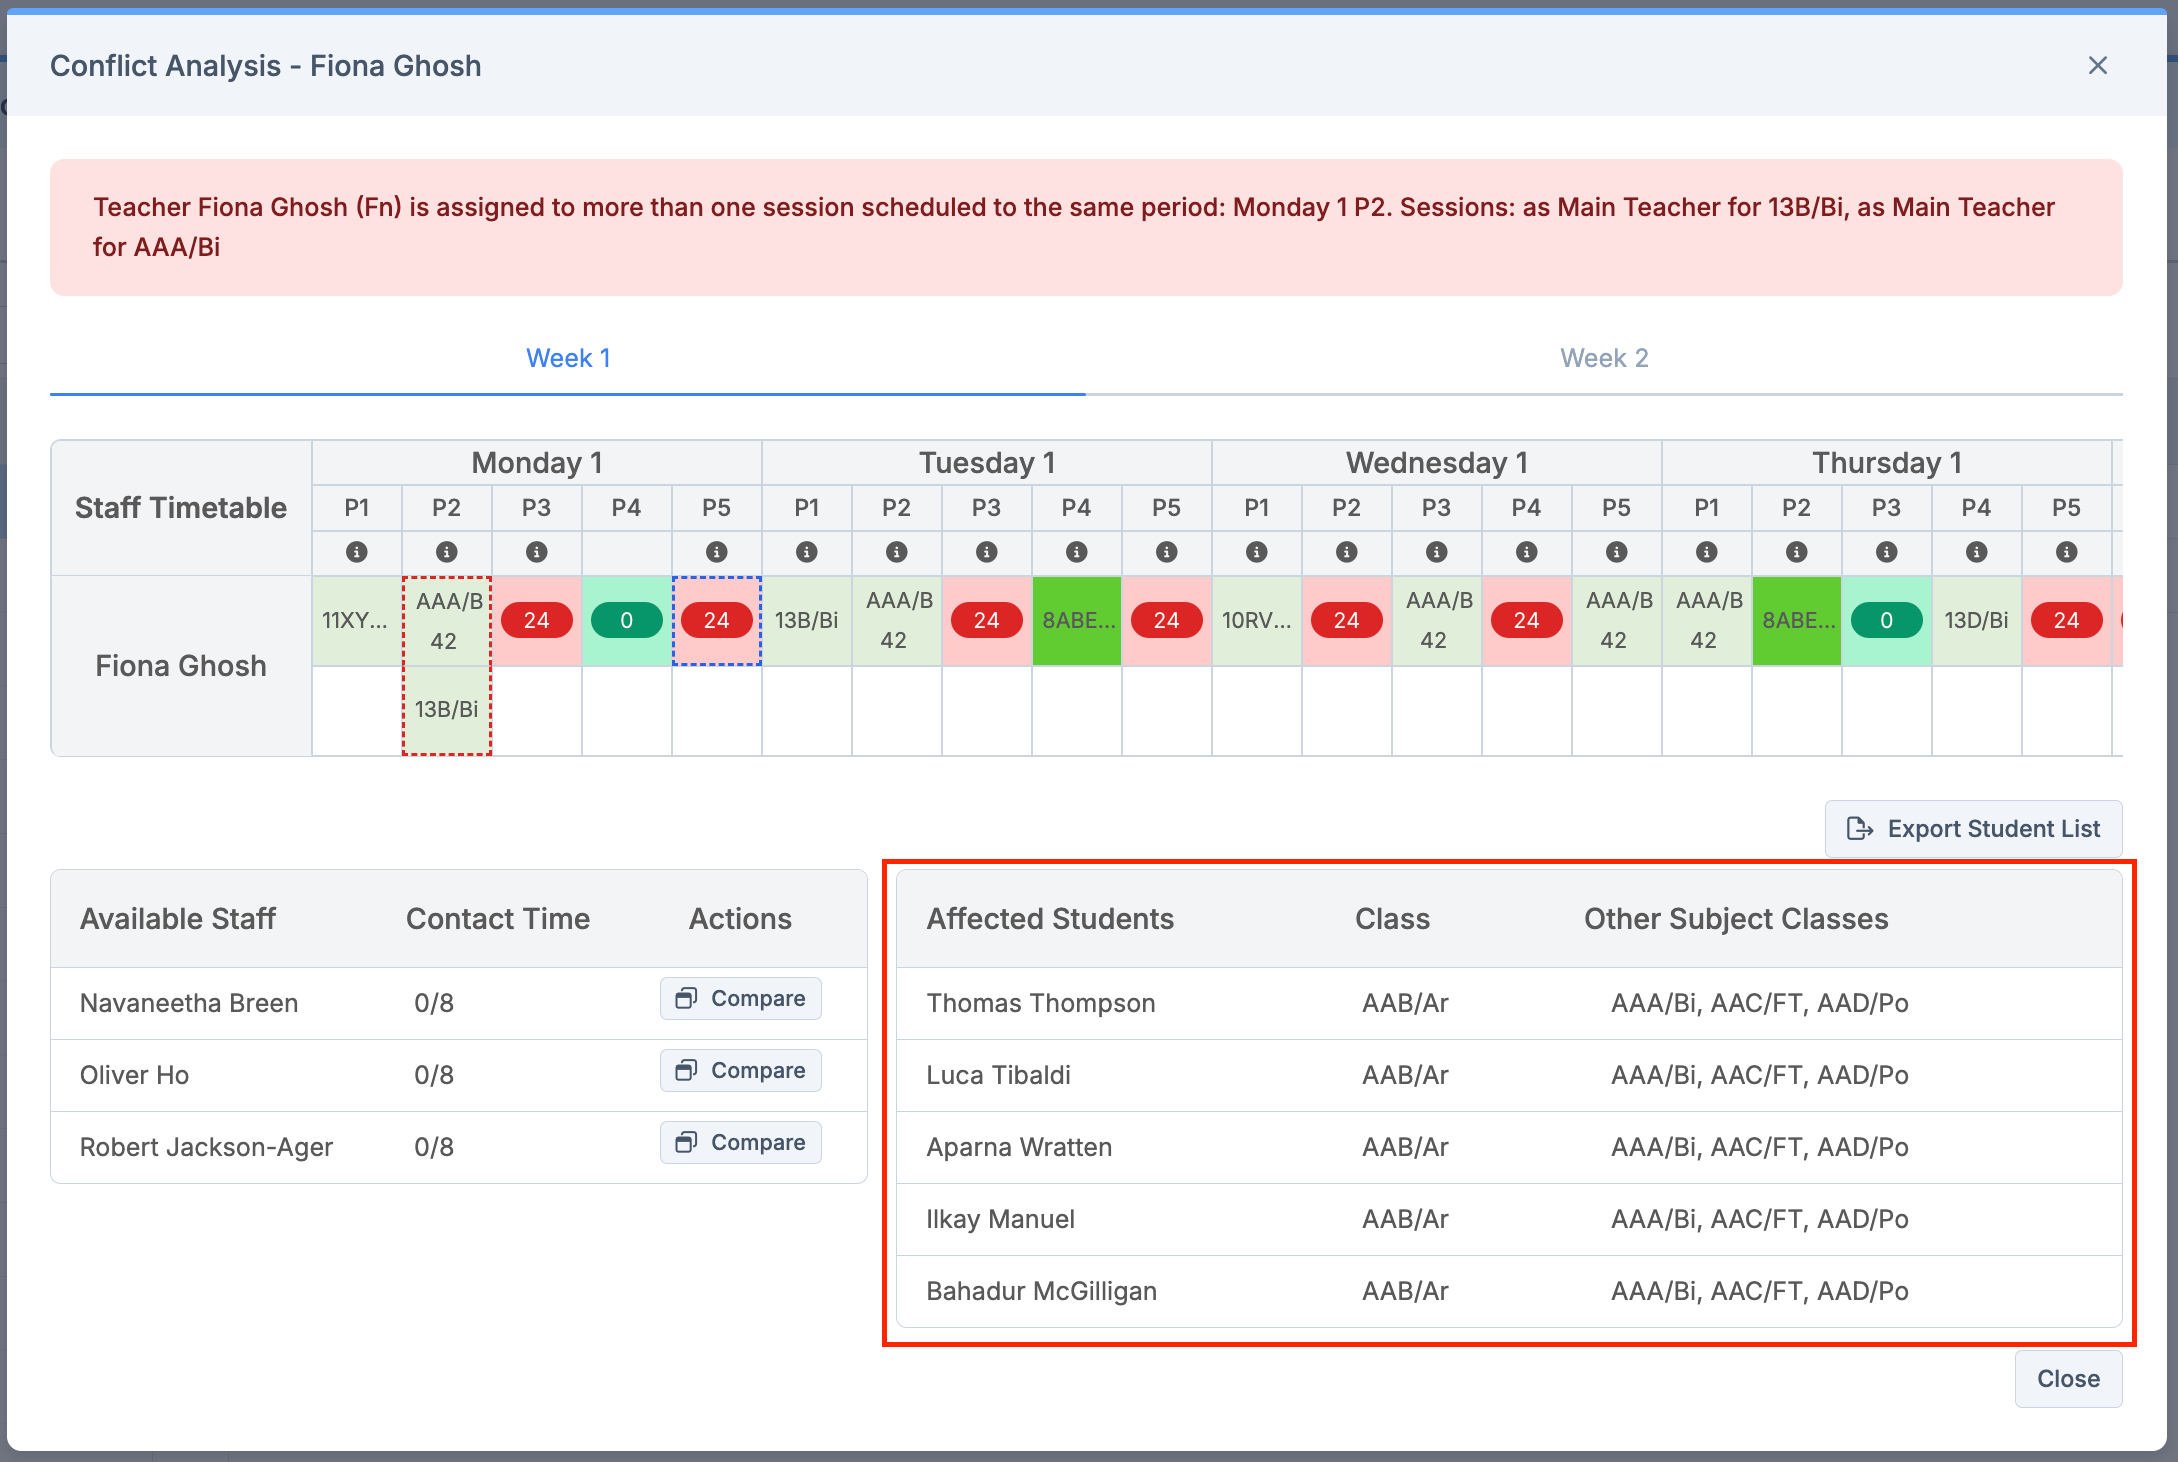This screenshot has height=1462, width=2178.
Task: Click the Export Student List button
Action: coord(1973,829)
